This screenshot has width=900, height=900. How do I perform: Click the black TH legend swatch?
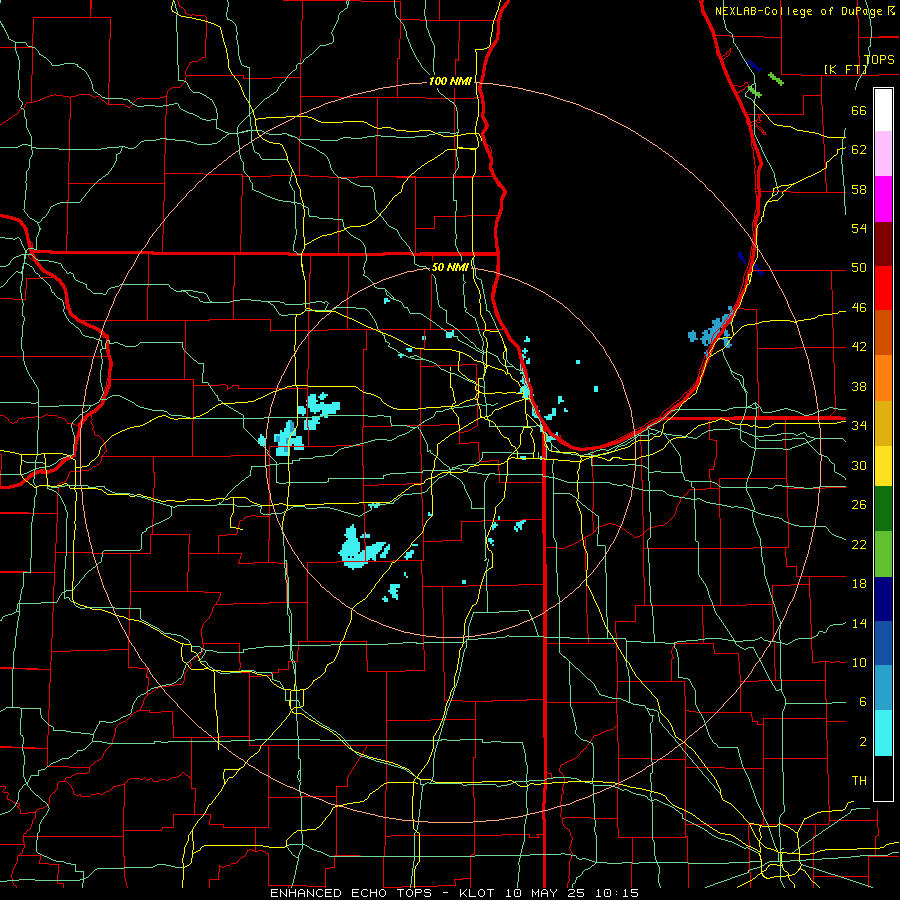click(883, 778)
